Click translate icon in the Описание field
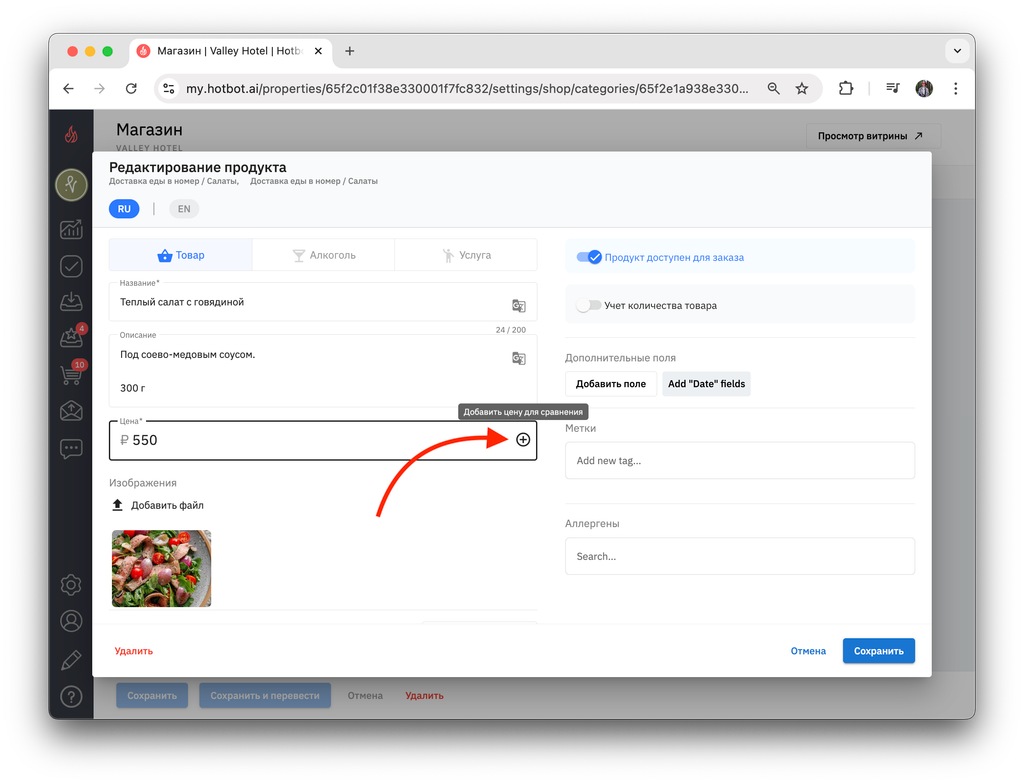This screenshot has height=784, width=1024. click(519, 358)
